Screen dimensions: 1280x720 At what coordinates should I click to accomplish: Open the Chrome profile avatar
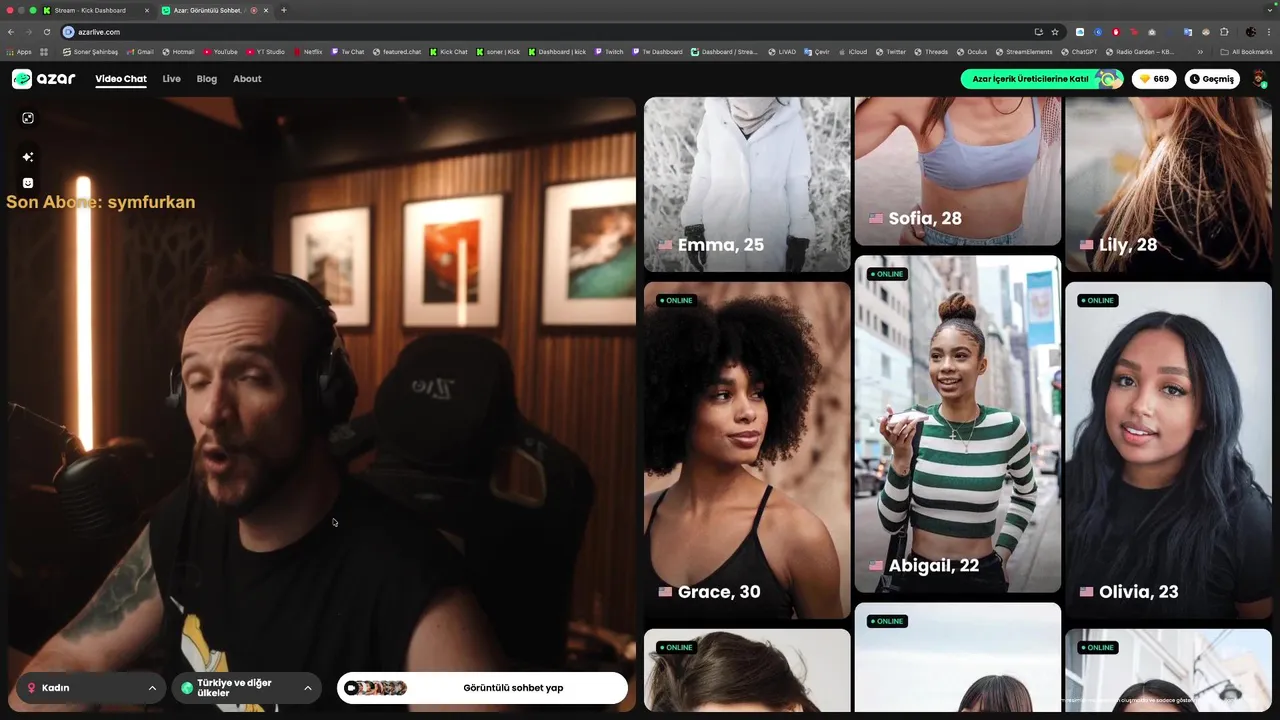(1251, 32)
